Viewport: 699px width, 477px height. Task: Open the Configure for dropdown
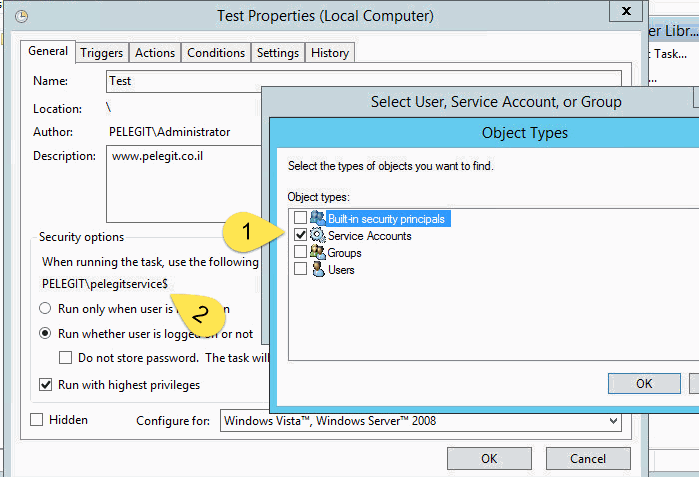pyautogui.click(x=420, y=421)
